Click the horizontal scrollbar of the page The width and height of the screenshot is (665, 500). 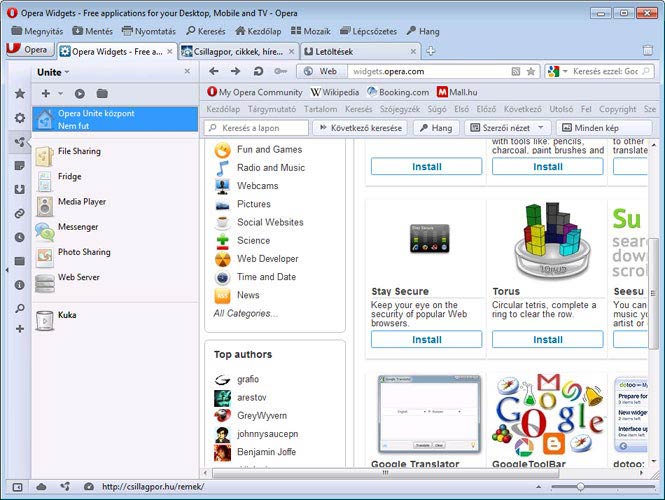tap(385, 473)
